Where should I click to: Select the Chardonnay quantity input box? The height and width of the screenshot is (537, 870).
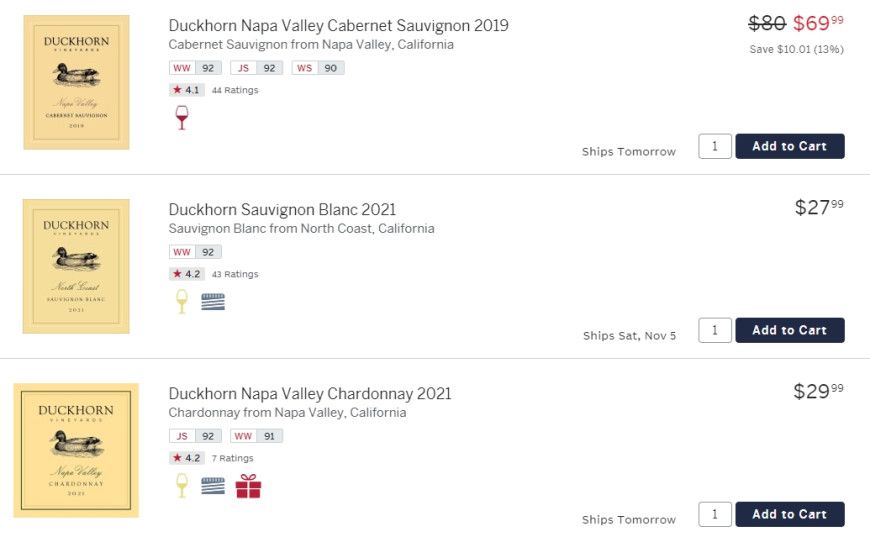pyautogui.click(x=715, y=515)
